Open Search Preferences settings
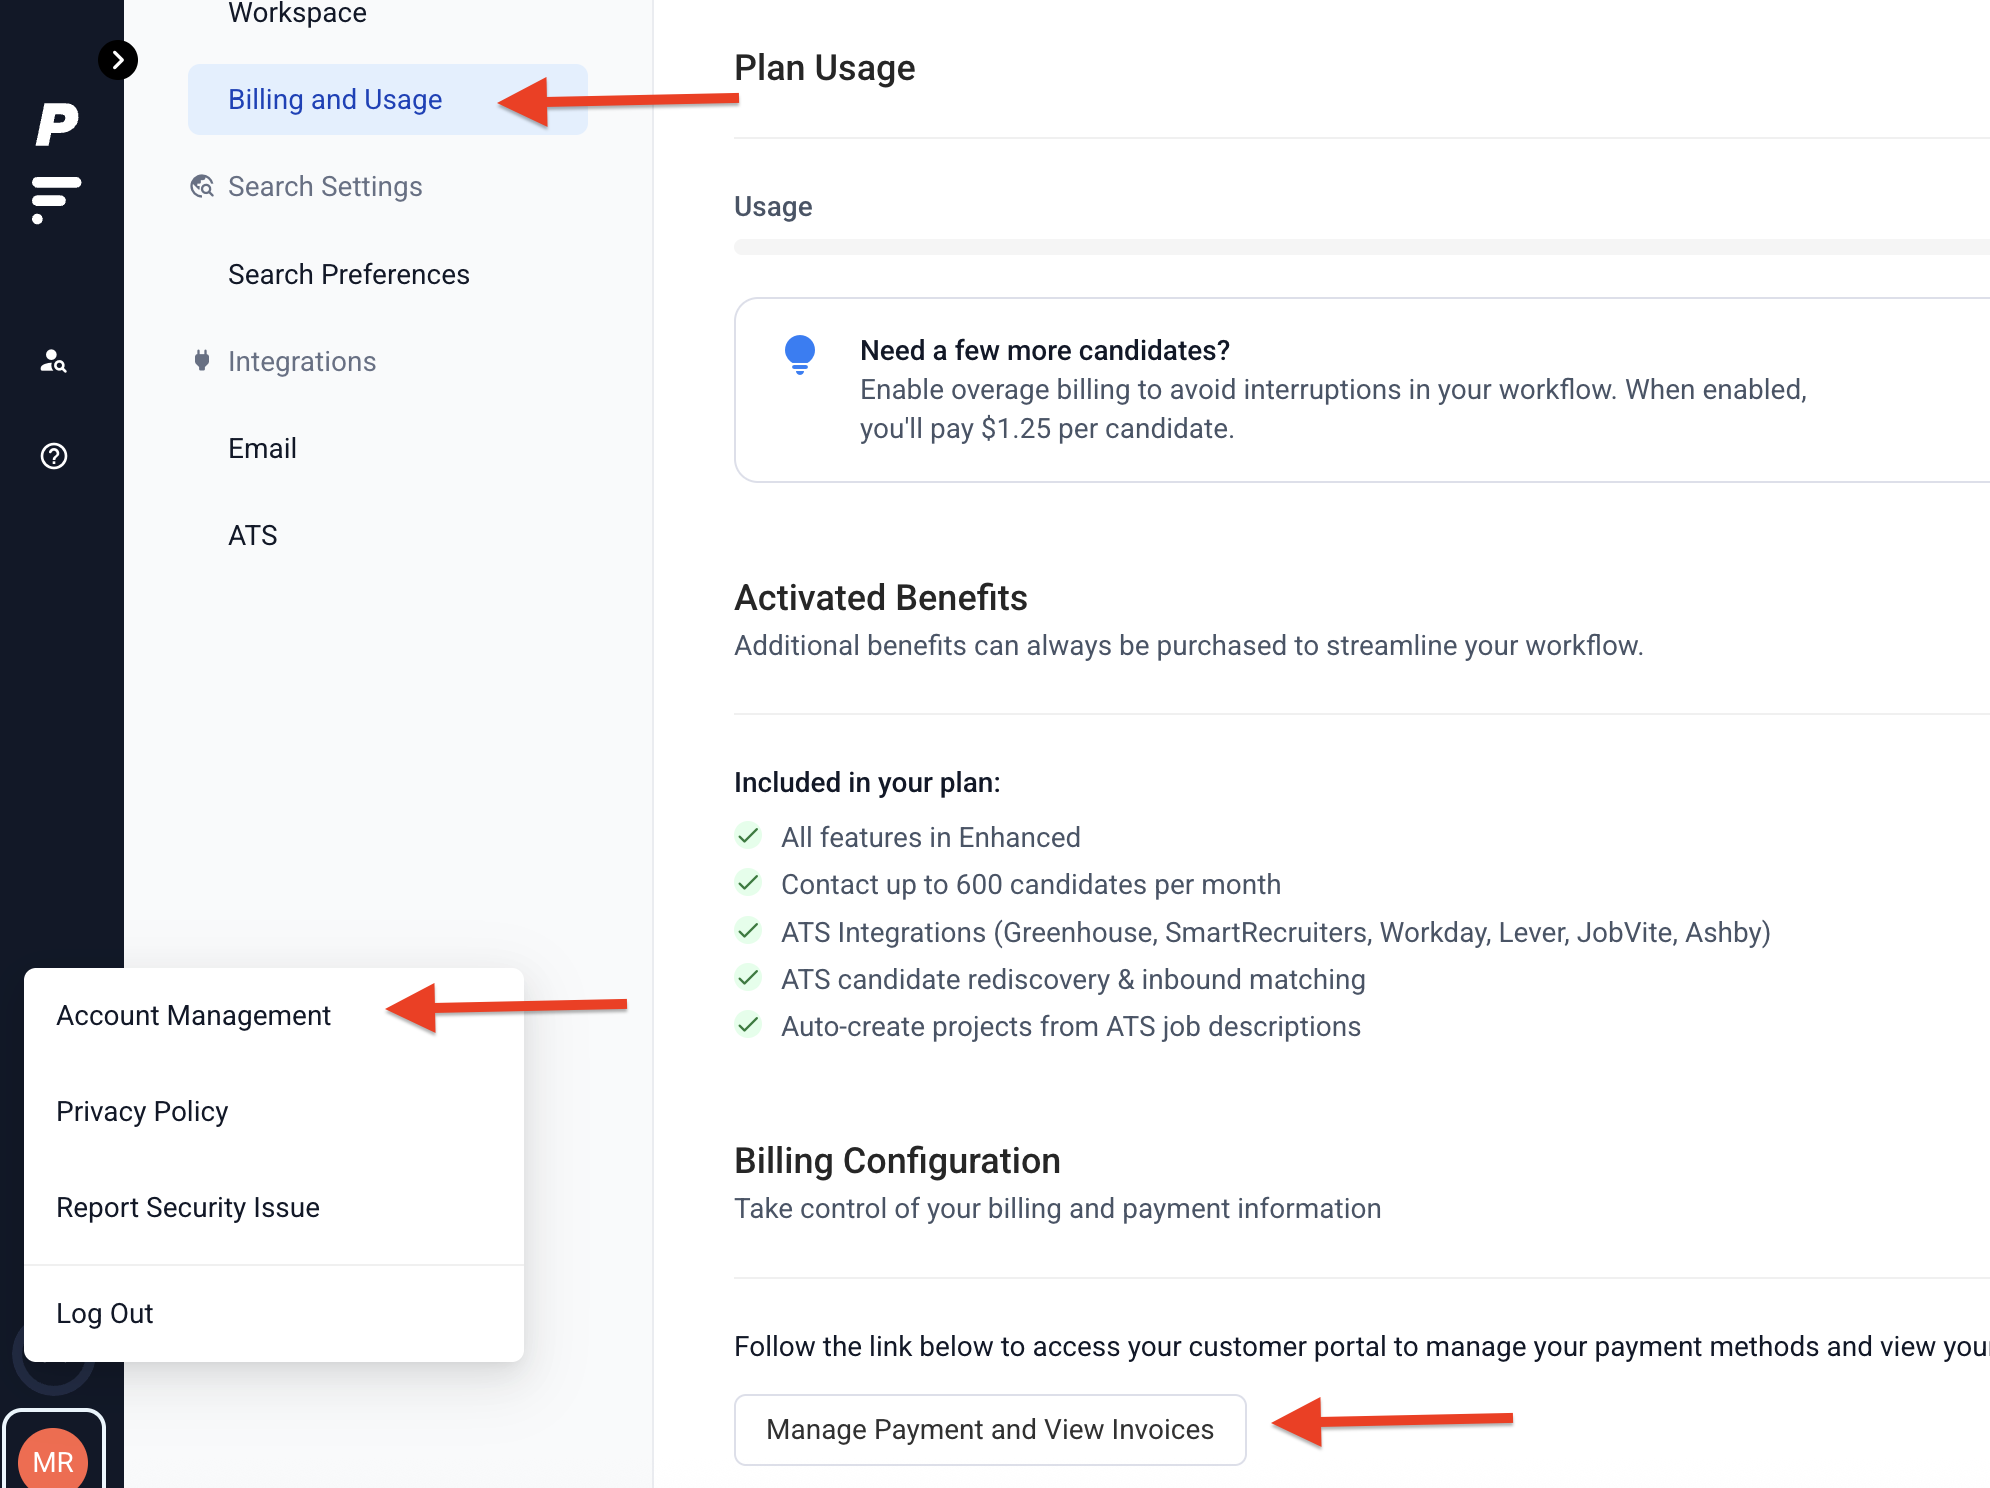This screenshot has width=1990, height=1488. coord(348,275)
